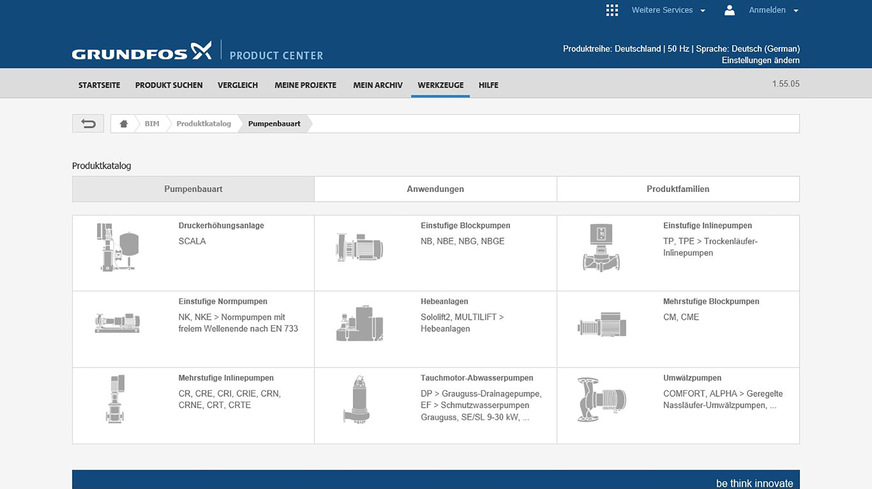Click the Einstellungen ändern link
Viewport: 872px width, 489px height.
pos(760,60)
